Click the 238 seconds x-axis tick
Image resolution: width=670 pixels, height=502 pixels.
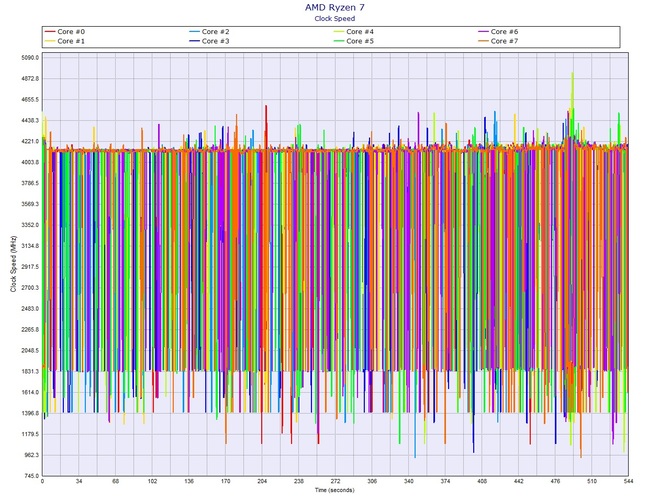coord(299,481)
